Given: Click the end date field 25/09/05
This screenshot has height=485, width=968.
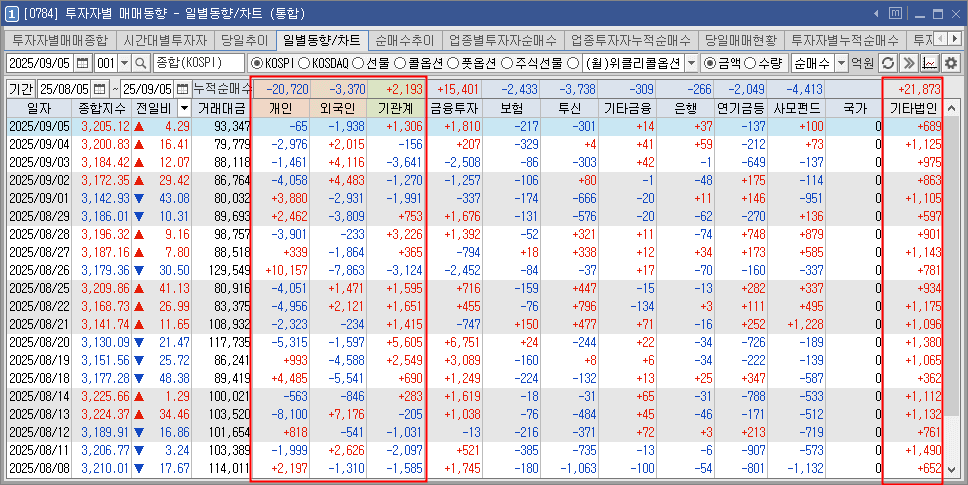Looking at the screenshot, I should (x=148, y=89).
